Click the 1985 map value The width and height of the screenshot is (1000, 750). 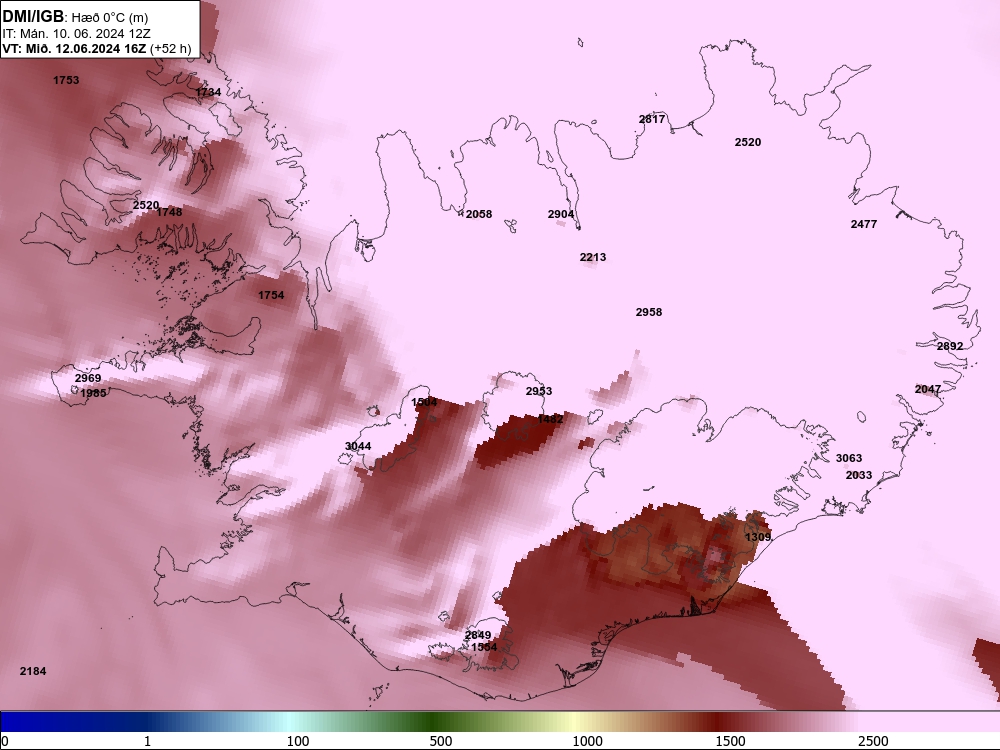(93, 393)
